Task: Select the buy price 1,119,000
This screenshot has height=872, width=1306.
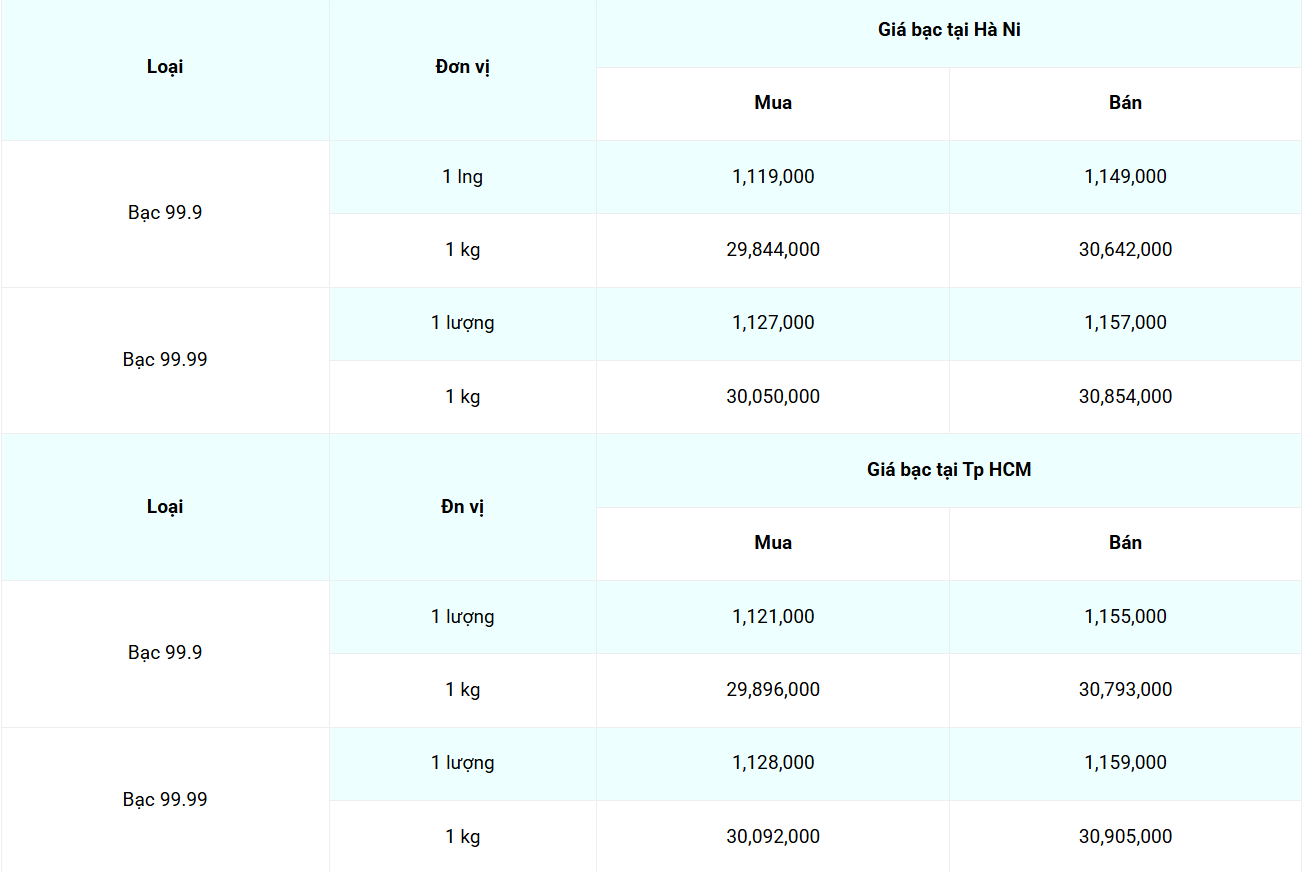Action: [x=773, y=177]
